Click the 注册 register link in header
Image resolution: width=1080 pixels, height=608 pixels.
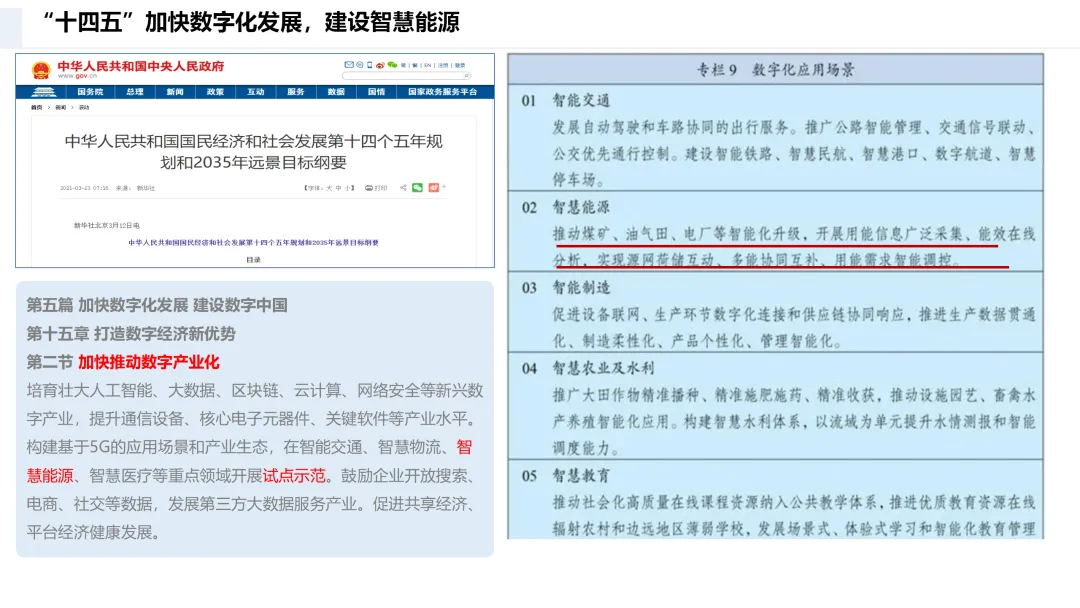point(443,65)
